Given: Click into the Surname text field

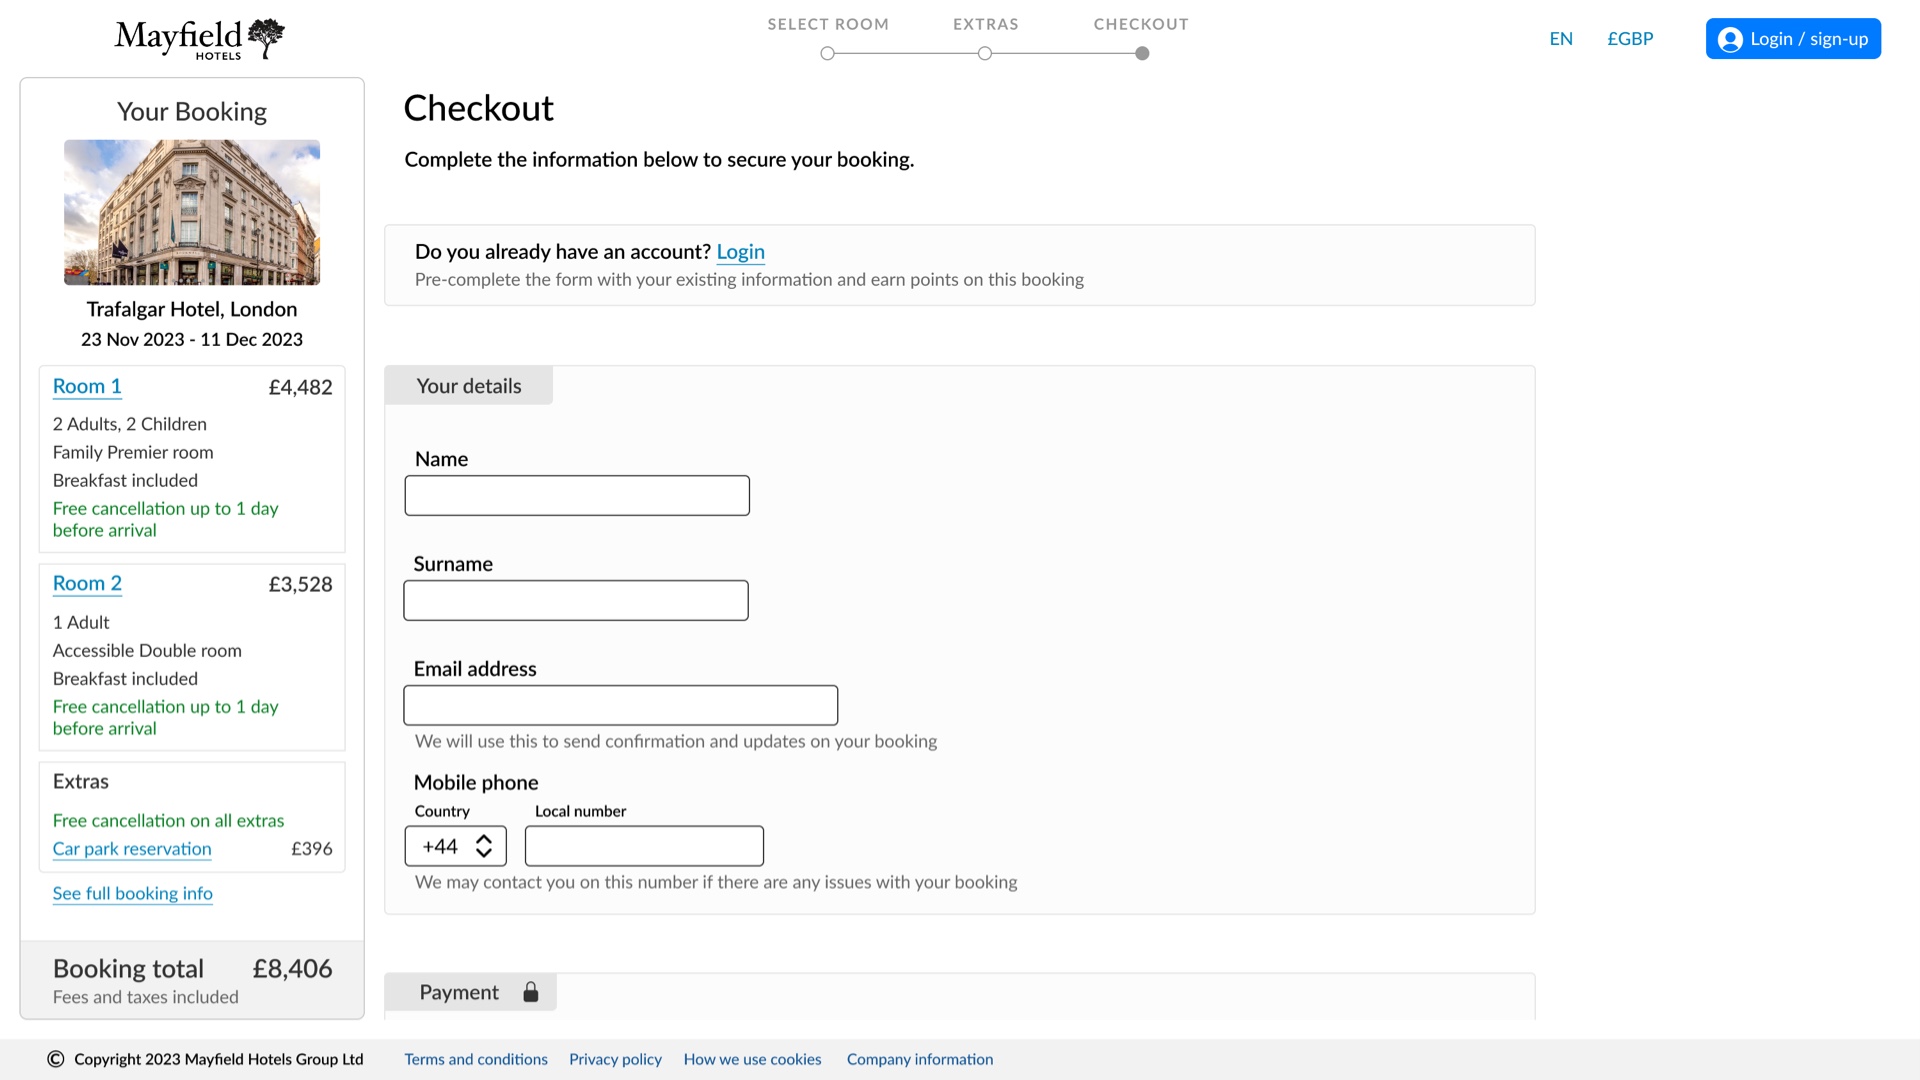Looking at the screenshot, I should (576, 600).
